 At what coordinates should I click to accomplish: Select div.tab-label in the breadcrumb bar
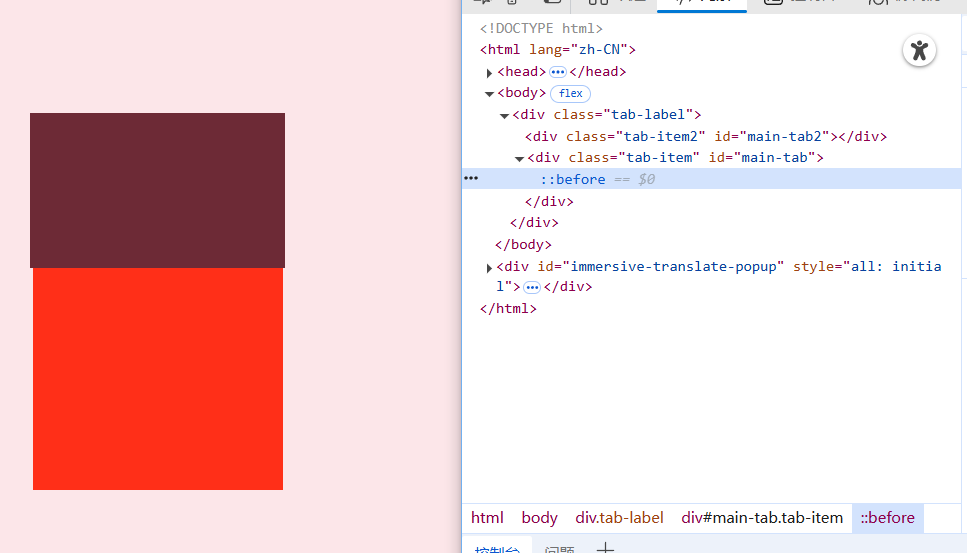[x=619, y=518]
